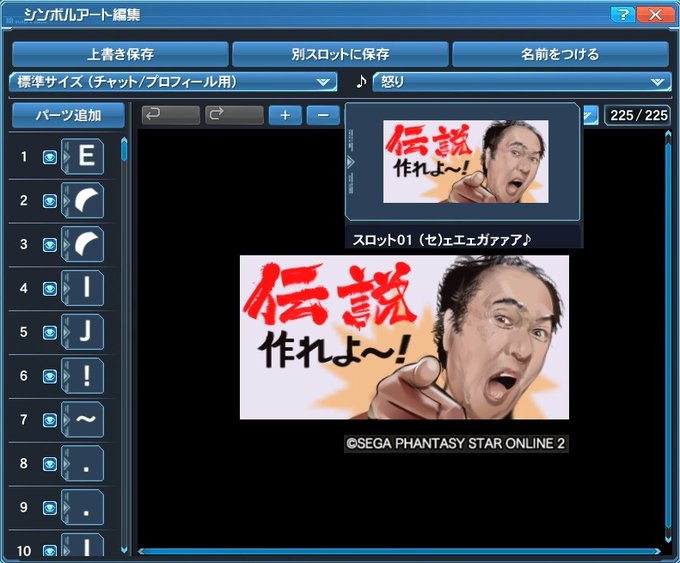Viewport: 680px width, 563px height.
Task: Toggle visibility eye of layer 1
Action: click(x=49, y=157)
